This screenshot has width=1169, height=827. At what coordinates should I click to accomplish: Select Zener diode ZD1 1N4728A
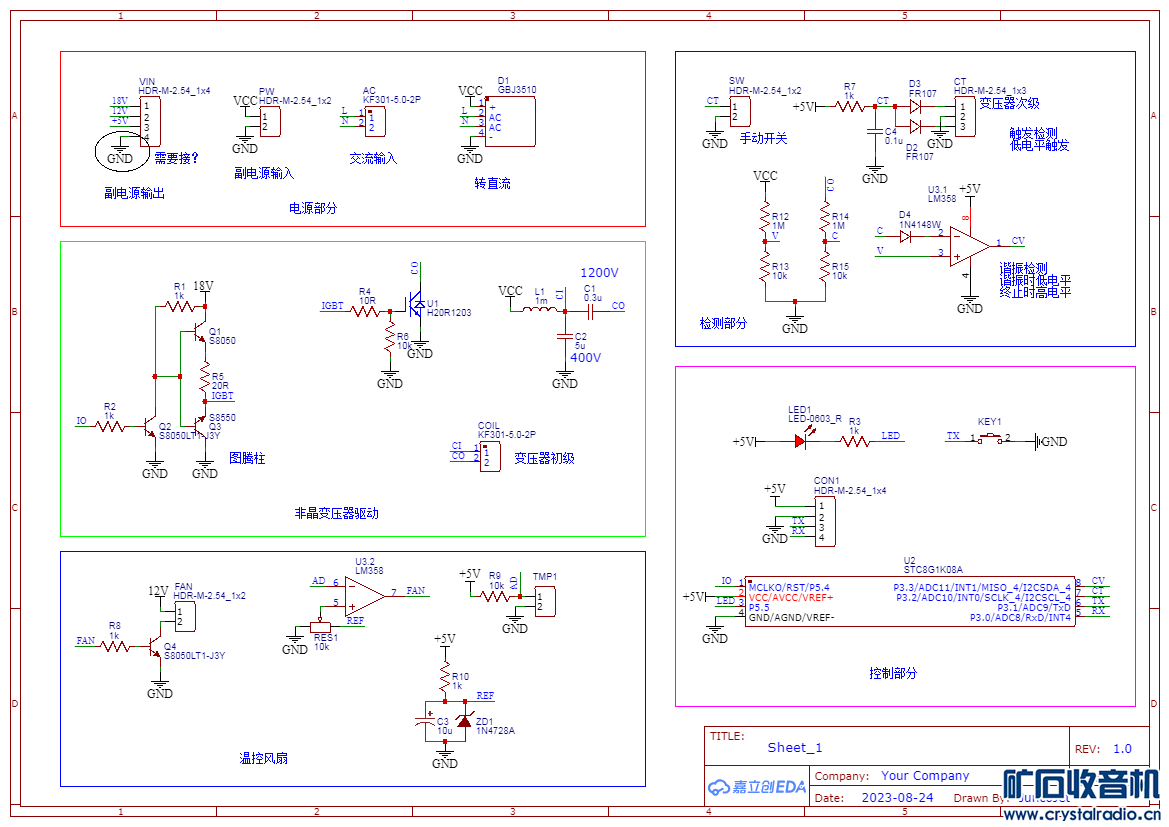[465, 721]
